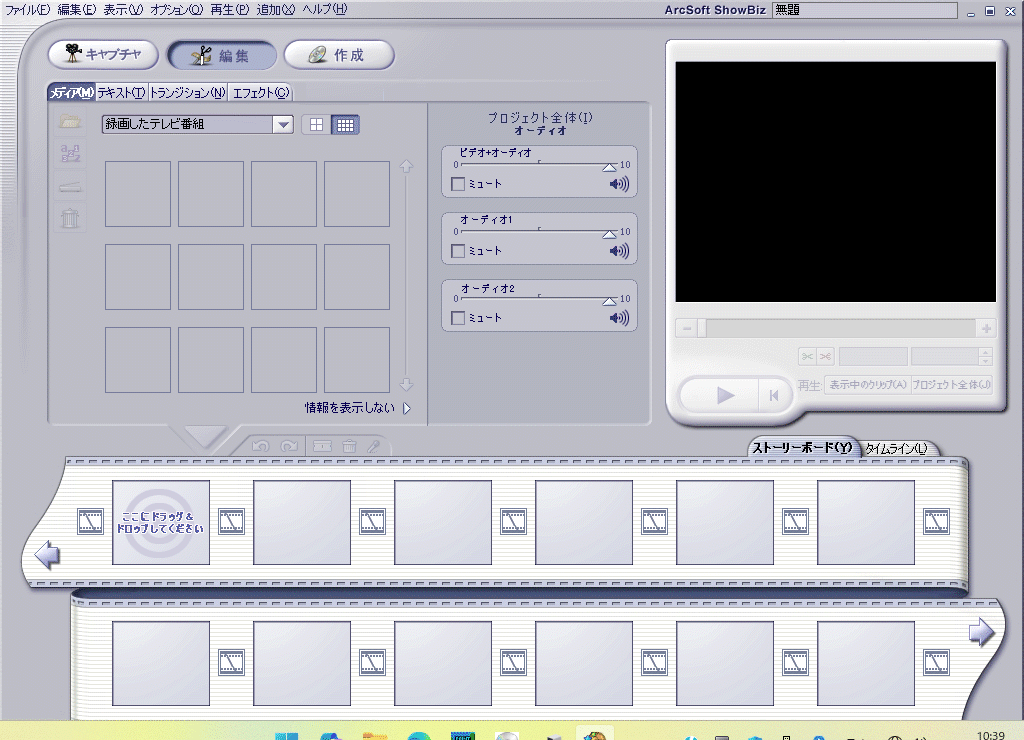Screen dimensions: 1024x740
Task: Adjust the オーディオ2 volume slider
Action: 609,301
